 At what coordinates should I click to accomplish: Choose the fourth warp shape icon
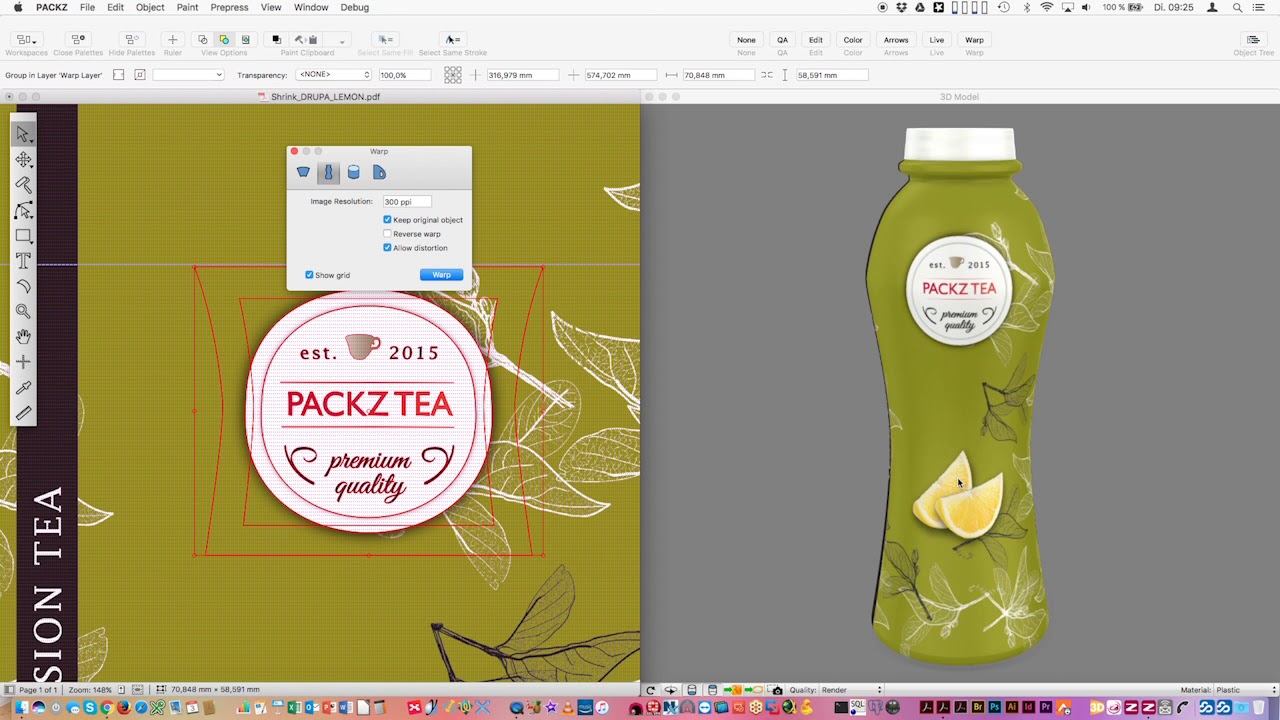(x=379, y=172)
